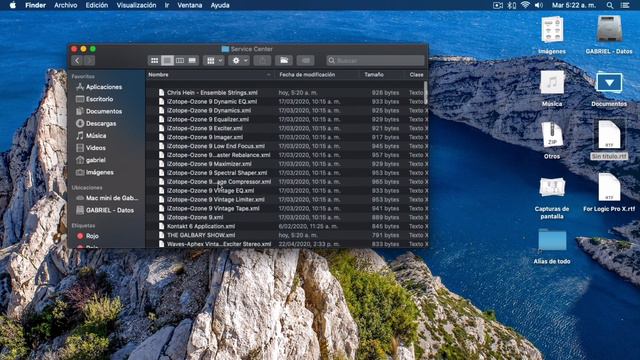
Task: Click file icon of iZotope-Ozone 9.xml
Action: pyautogui.click(x=162, y=218)
